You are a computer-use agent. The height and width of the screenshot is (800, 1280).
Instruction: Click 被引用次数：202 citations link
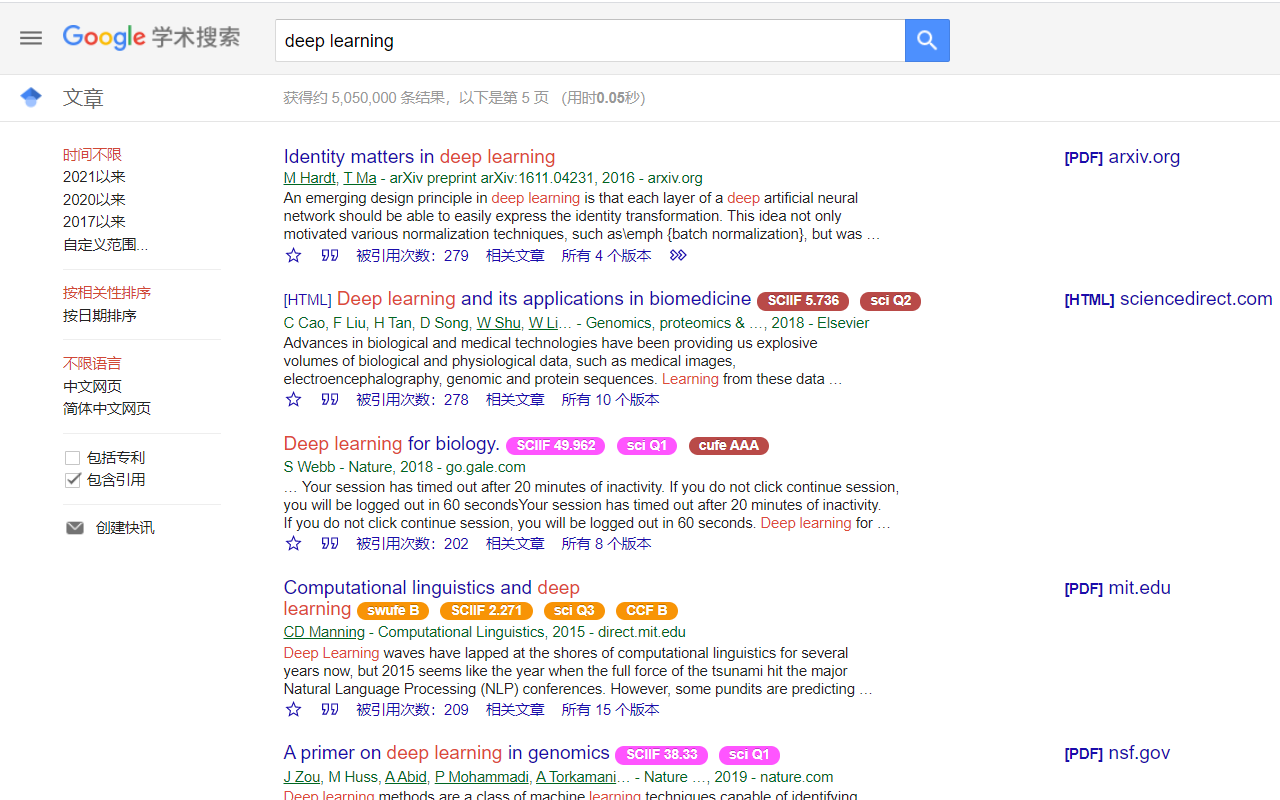tap(412, 543)
